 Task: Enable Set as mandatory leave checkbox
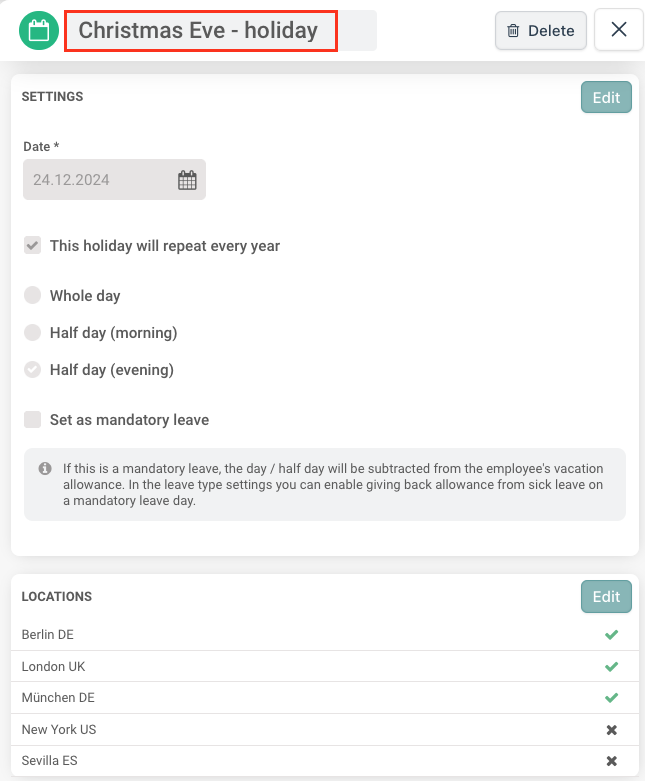pyautogui.click(x=33, y=420)
